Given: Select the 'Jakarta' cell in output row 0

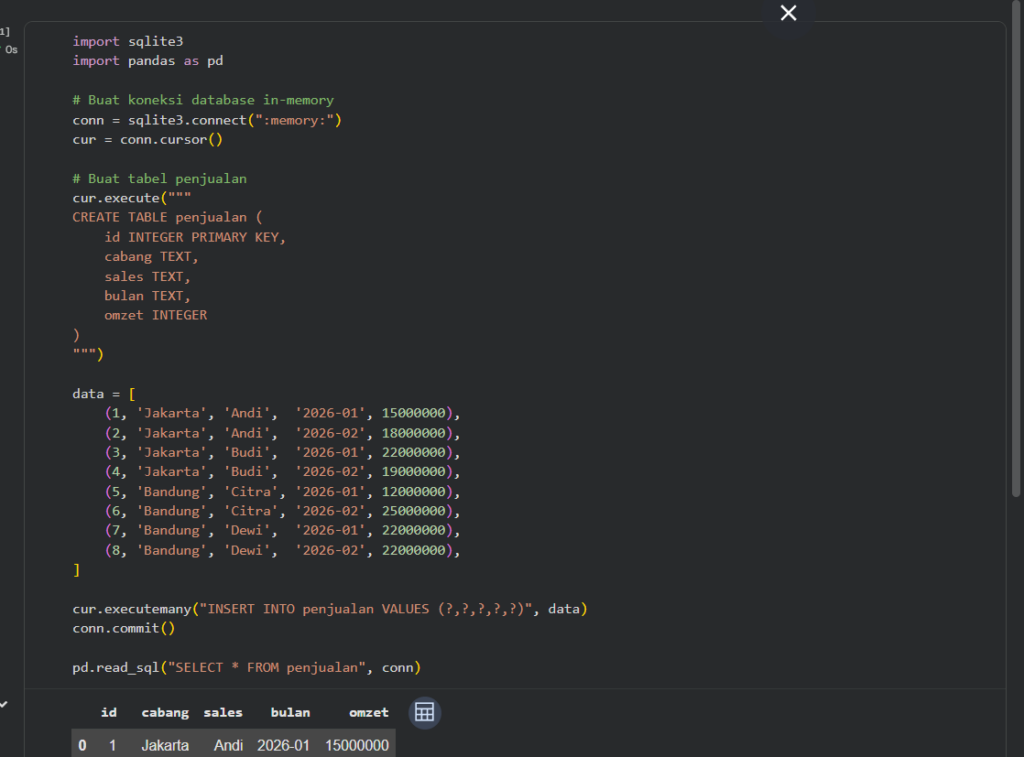Looking at the screenshot, I should tap(165, 745).
